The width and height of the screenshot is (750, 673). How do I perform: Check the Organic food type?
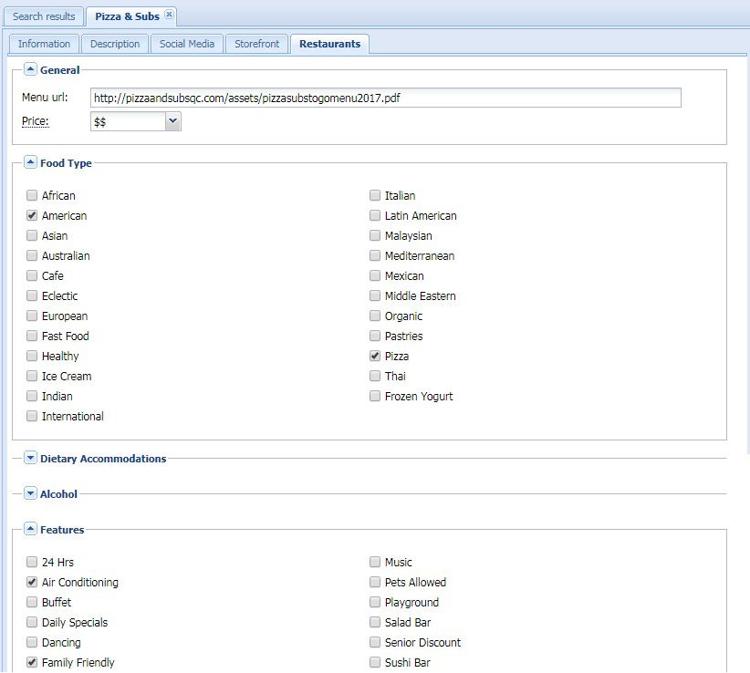click(x=375, y=316)
